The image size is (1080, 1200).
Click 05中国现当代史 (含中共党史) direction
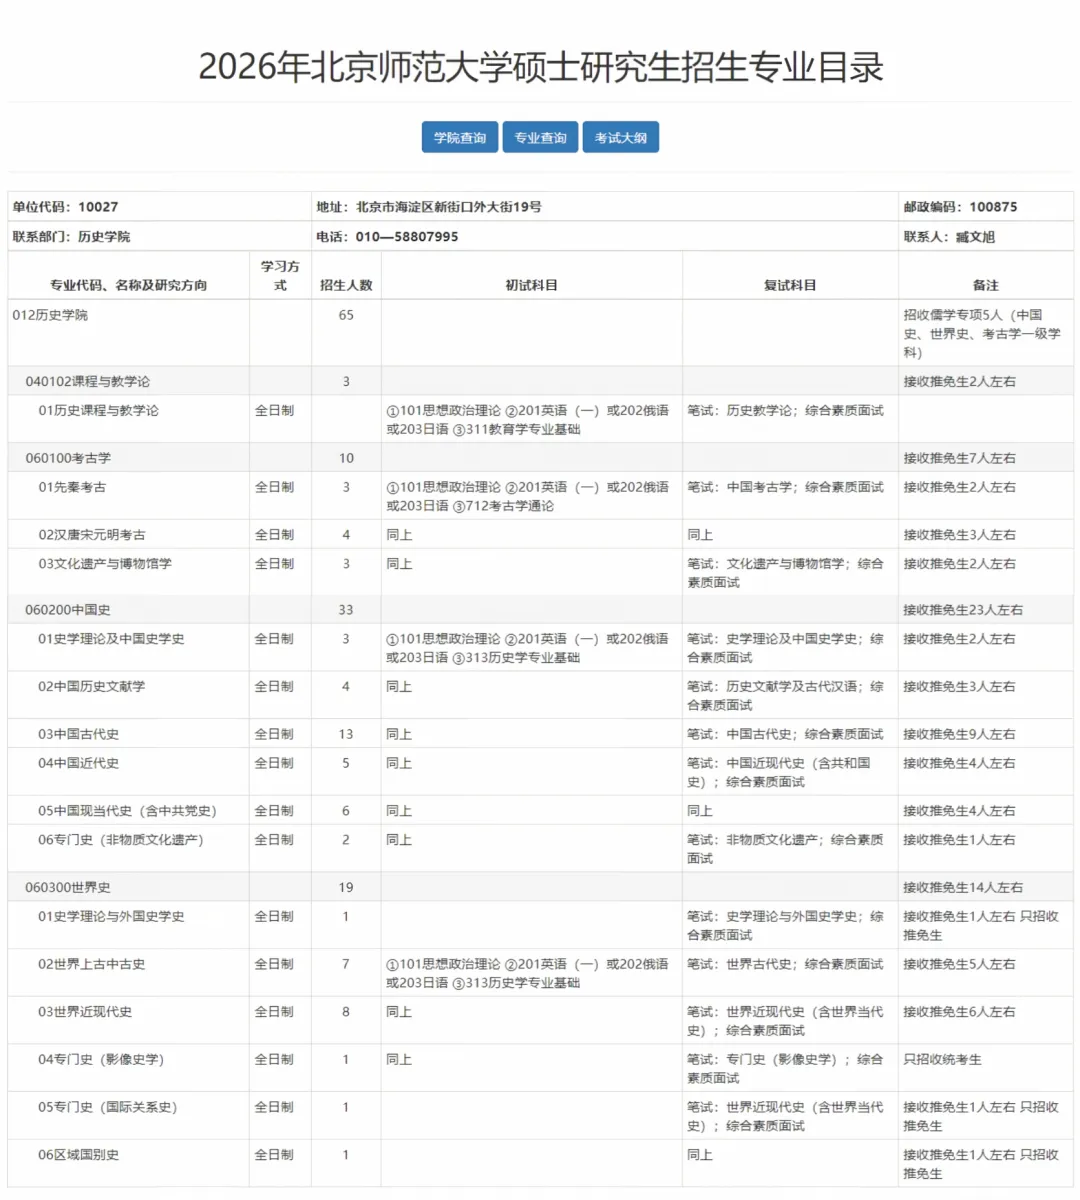(127, 811)
